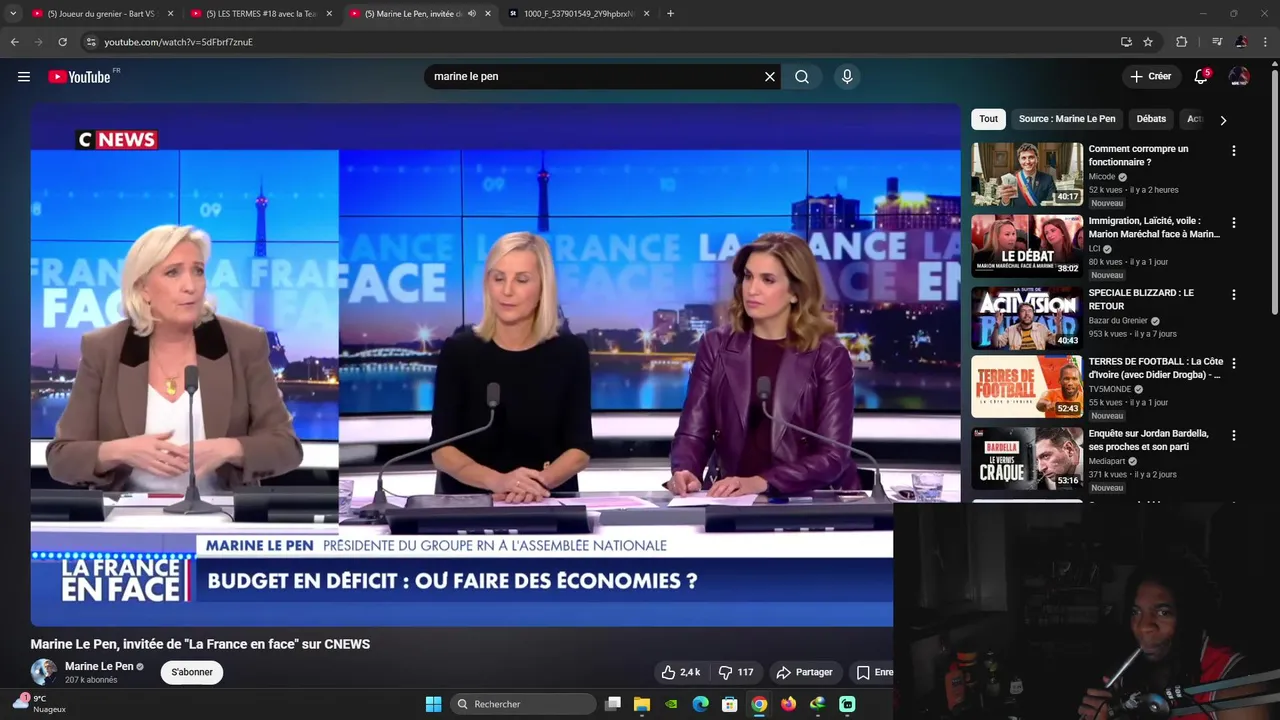Open the TERRES DE FOOTBALL thumbnail
This screenshot has width=1280, height=720.
[x=1027, y=386]
